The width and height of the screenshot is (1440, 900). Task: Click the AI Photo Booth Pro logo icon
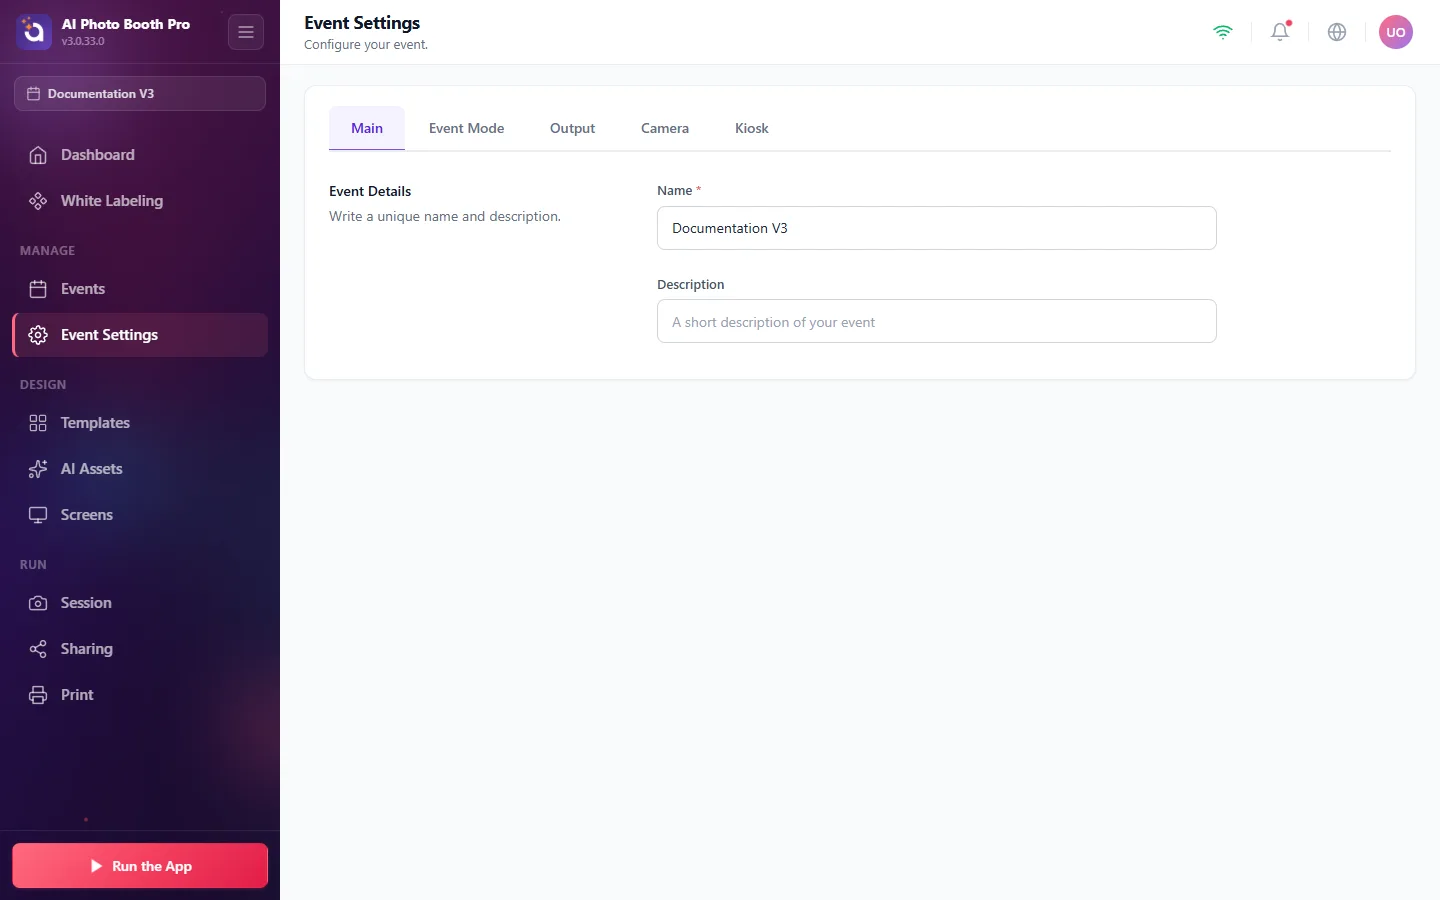tap(34, 32)
